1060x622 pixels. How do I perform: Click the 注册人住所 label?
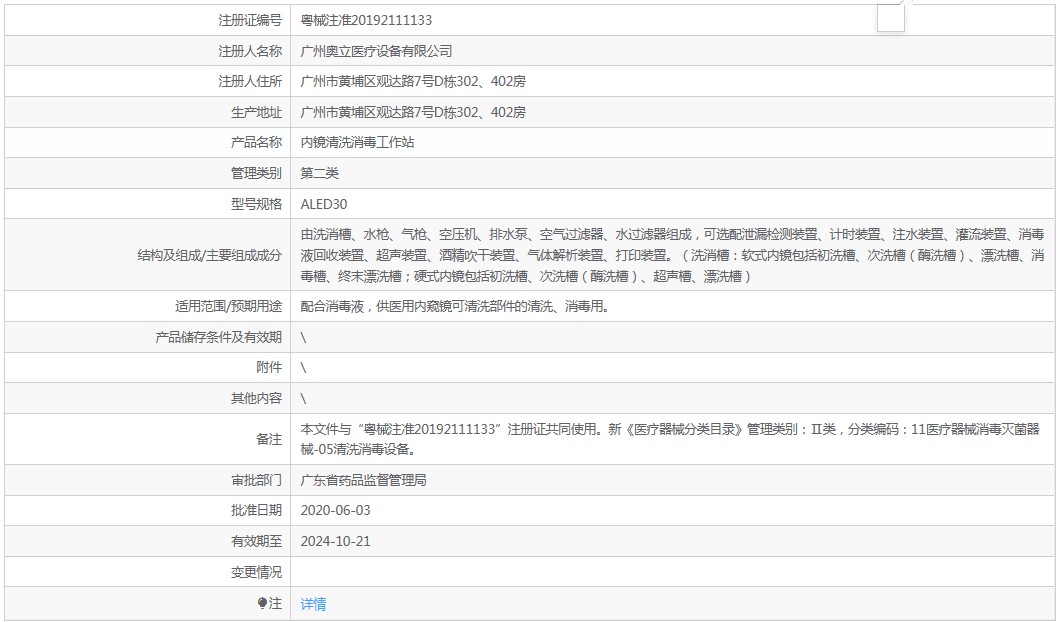(x=249, y=82)
